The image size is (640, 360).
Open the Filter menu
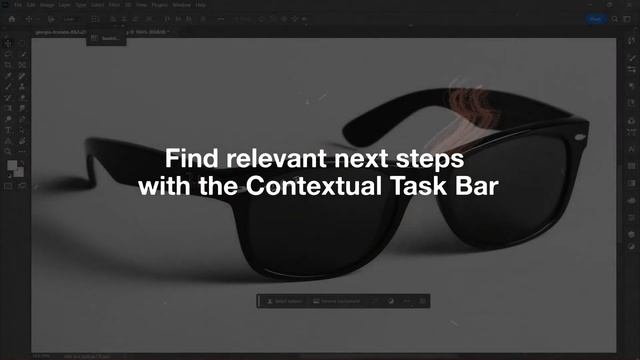click(x=114, y=5)
